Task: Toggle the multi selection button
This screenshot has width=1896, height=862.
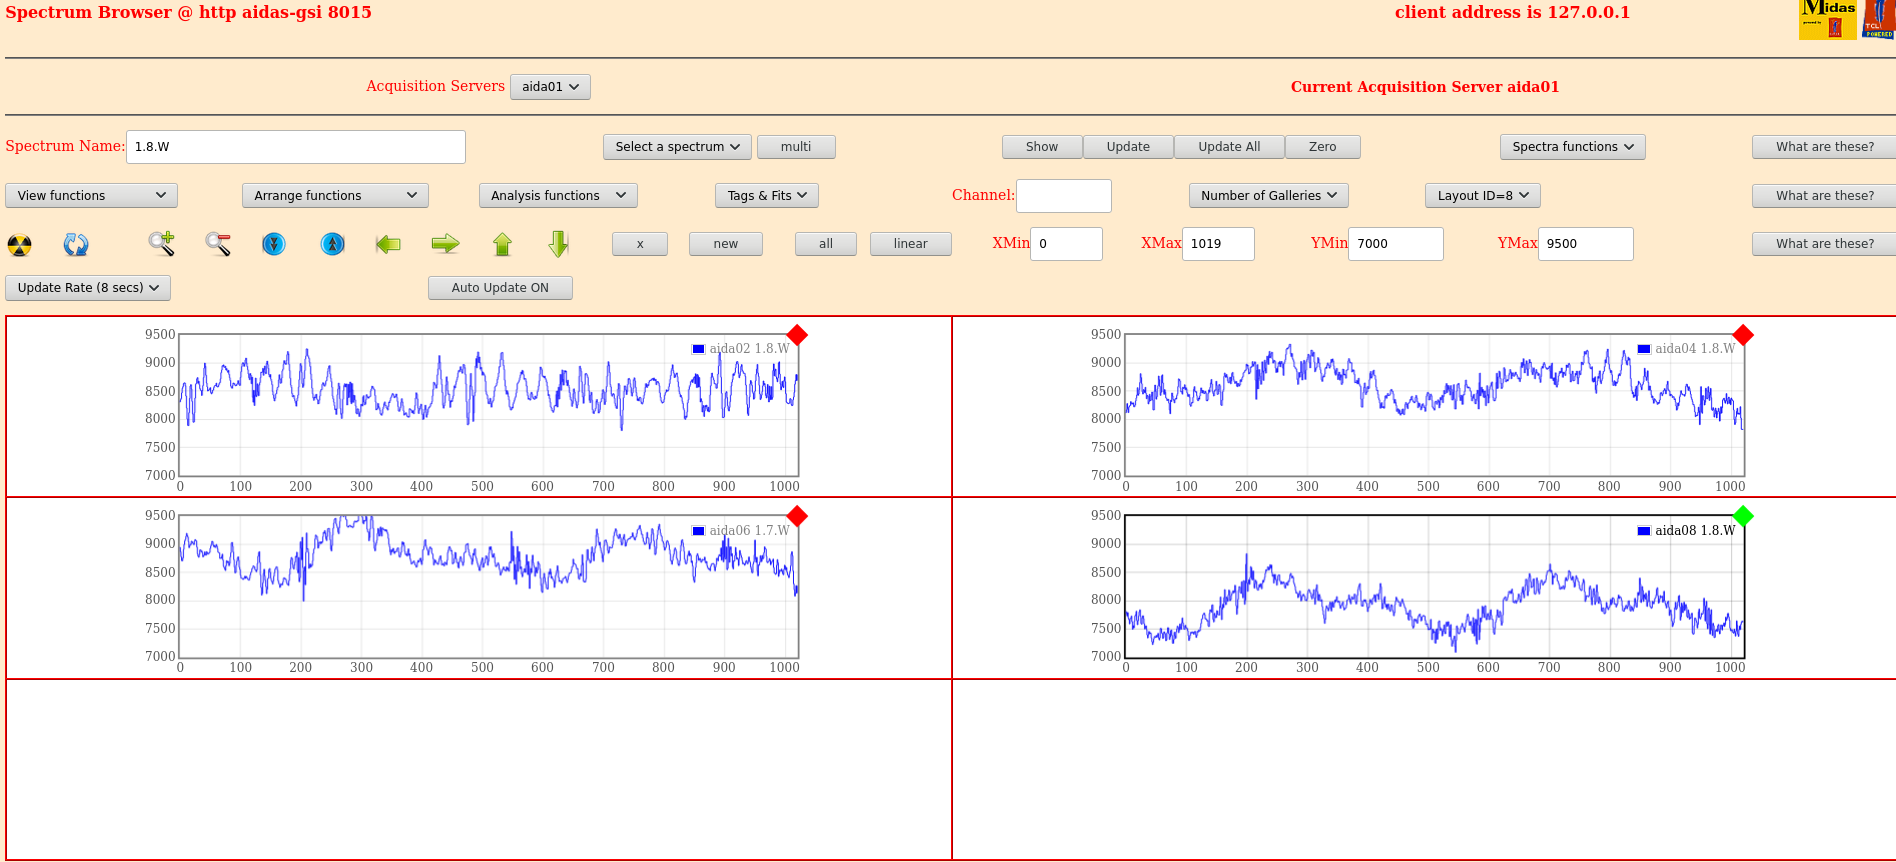Action: pos(796,147)
